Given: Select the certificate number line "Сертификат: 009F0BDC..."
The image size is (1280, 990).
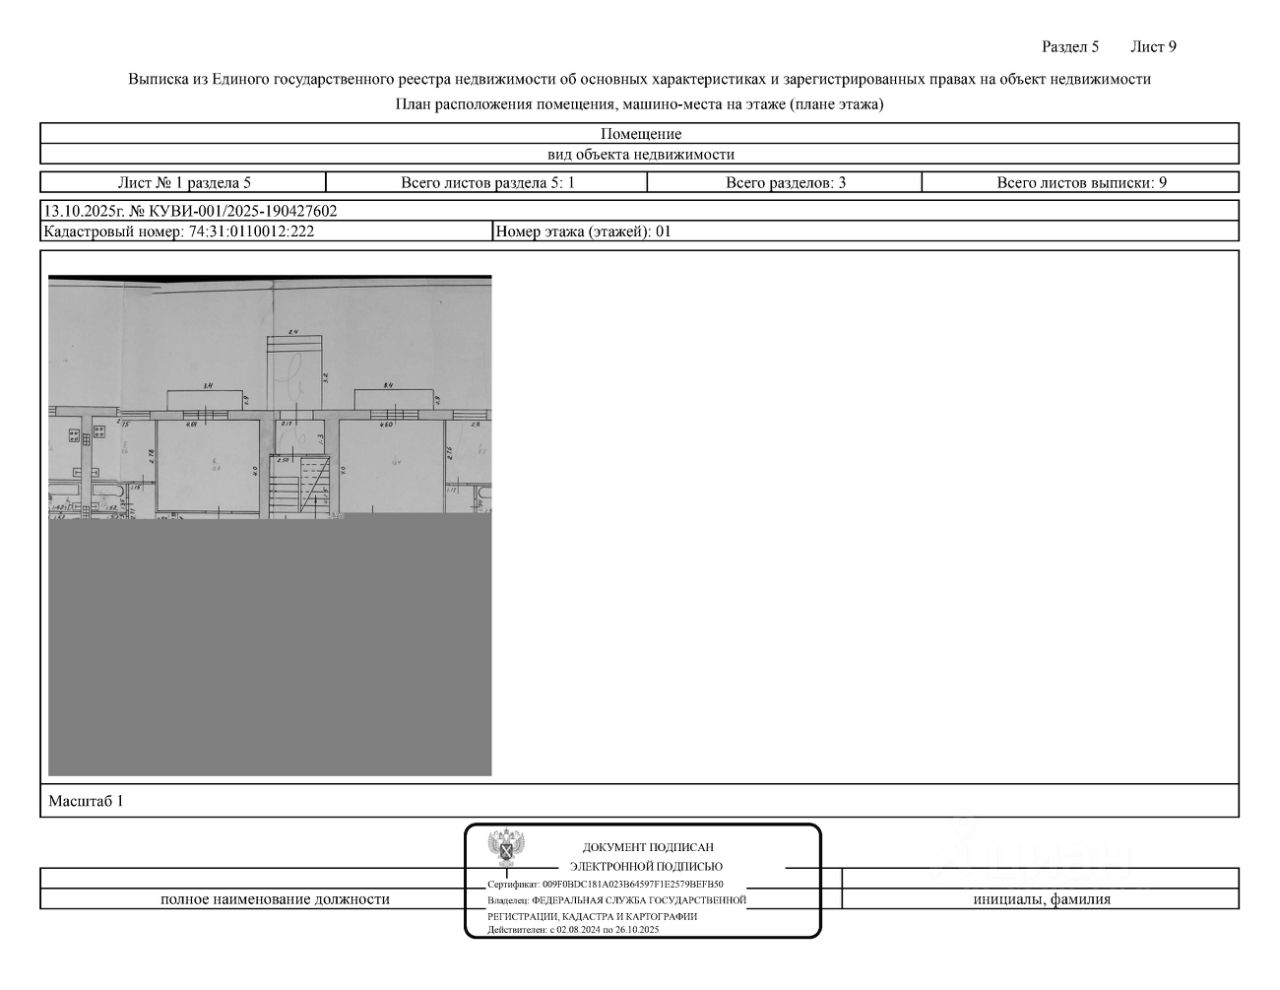Looking at the screenshot, I should pyautogui.click(x=605, y=885).
